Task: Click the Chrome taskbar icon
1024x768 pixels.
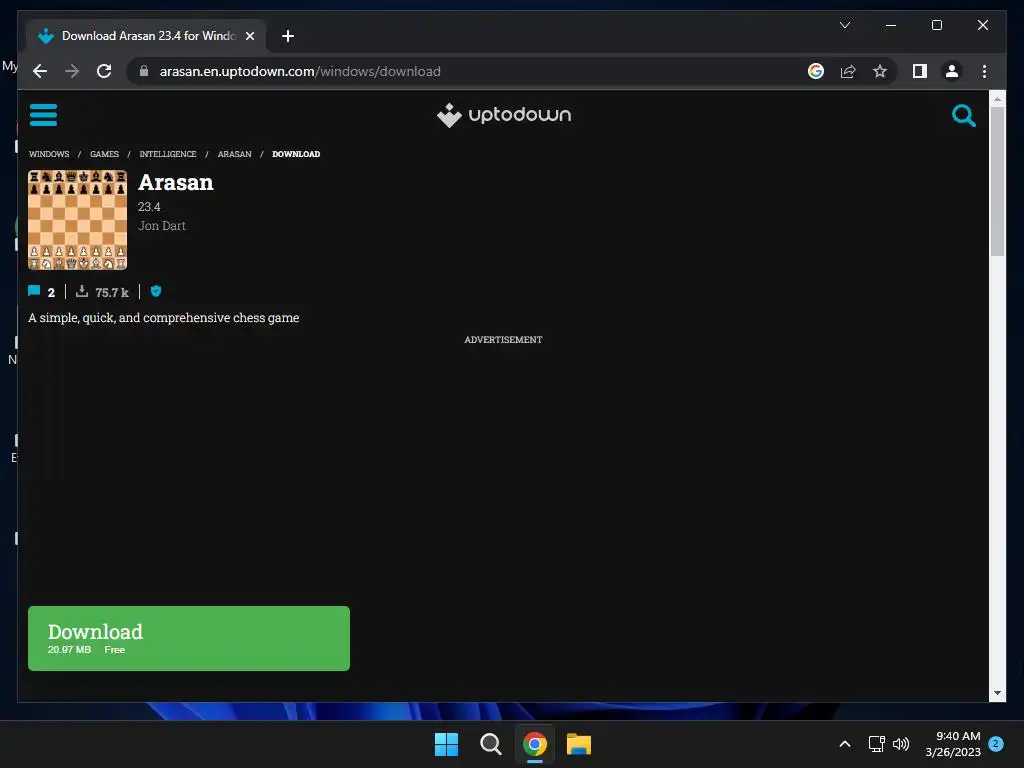Action: pyautogui.click(x=535, y=744)
